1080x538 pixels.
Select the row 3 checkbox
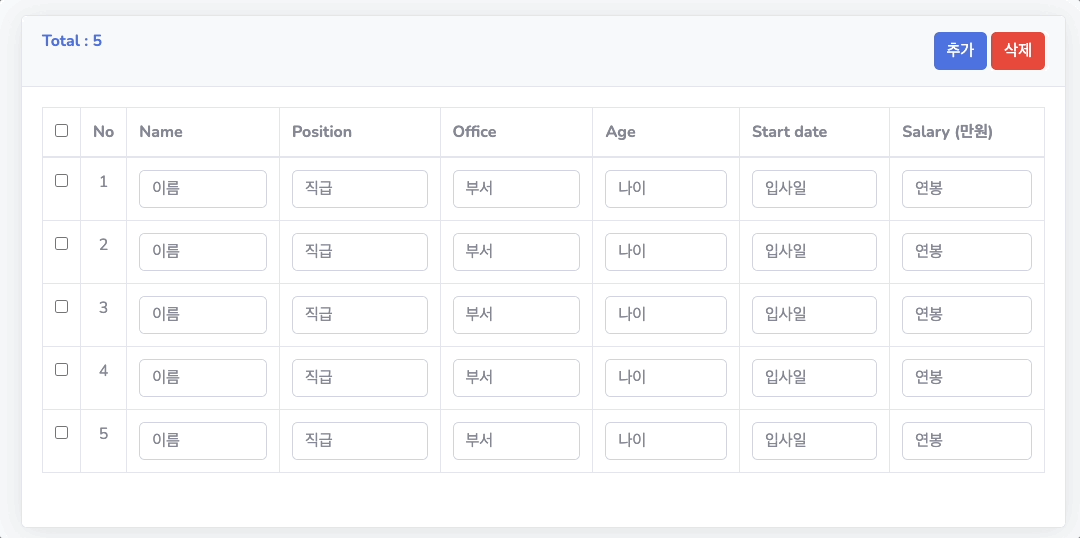point(61,307)
